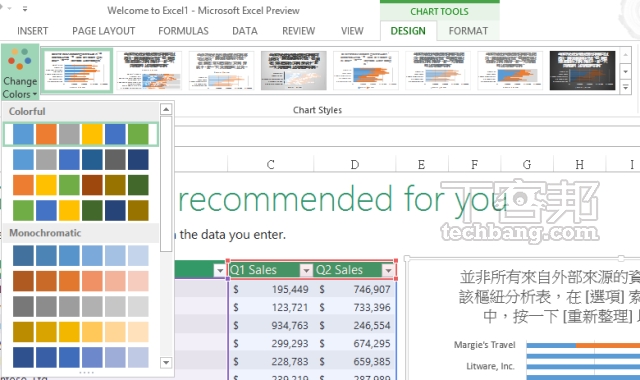The width and height of the screenshot is (640, 380).
Task: Go to the DATA tab
Action: (245, 31)
